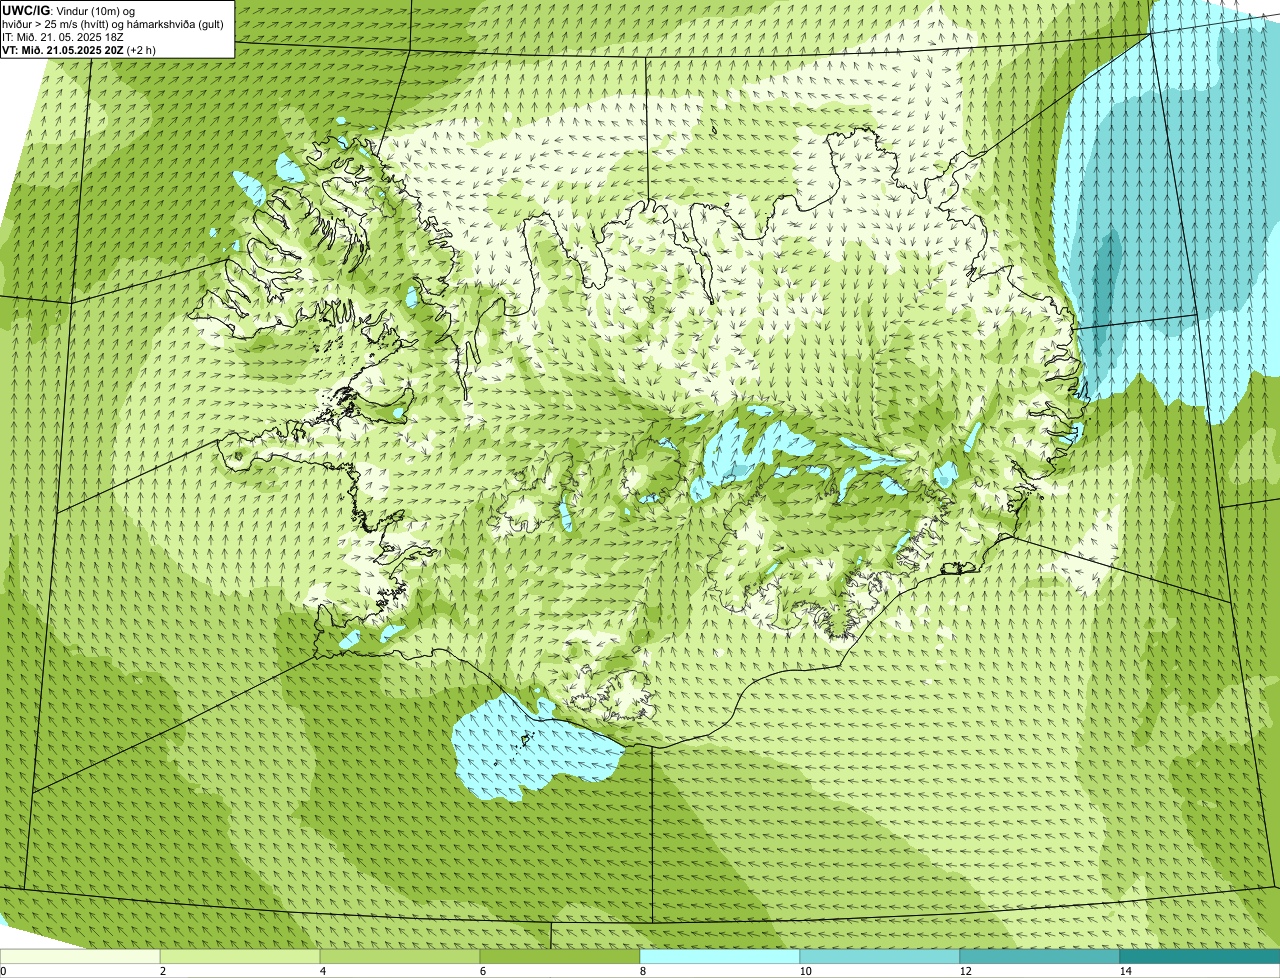Click the '14' tick label on the color scale
This screenshot has height=978, width=1280.
tap(1125, 971)
